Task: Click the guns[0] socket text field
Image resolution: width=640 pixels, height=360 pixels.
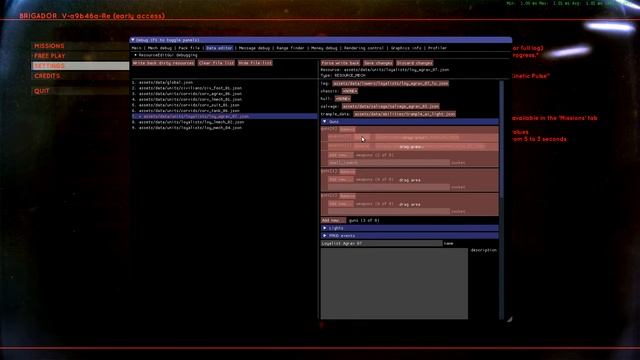Action: click(x=389, y=163)
